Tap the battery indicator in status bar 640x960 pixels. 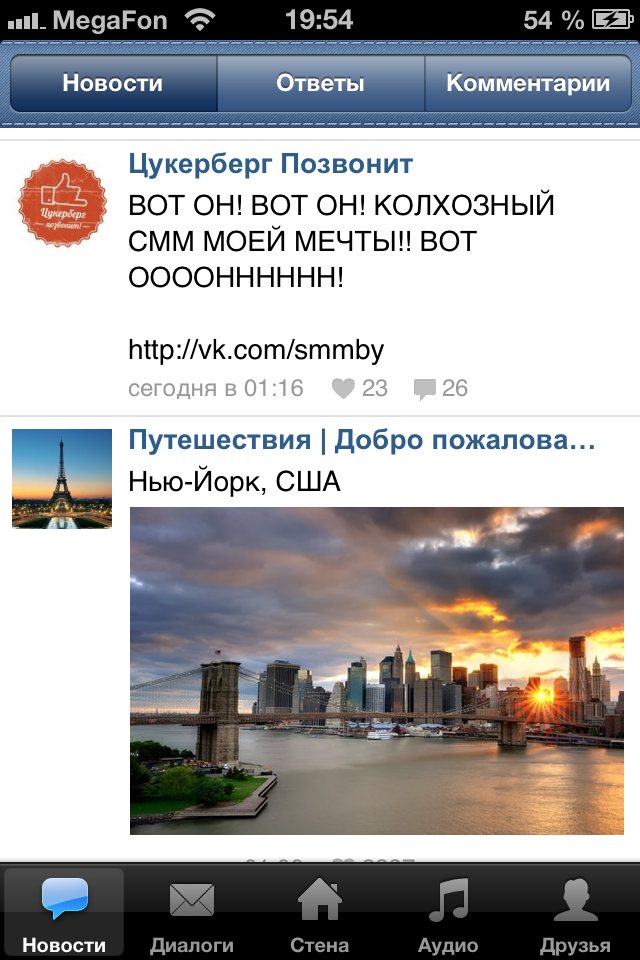pyautogui.click(x=612, y=20)
